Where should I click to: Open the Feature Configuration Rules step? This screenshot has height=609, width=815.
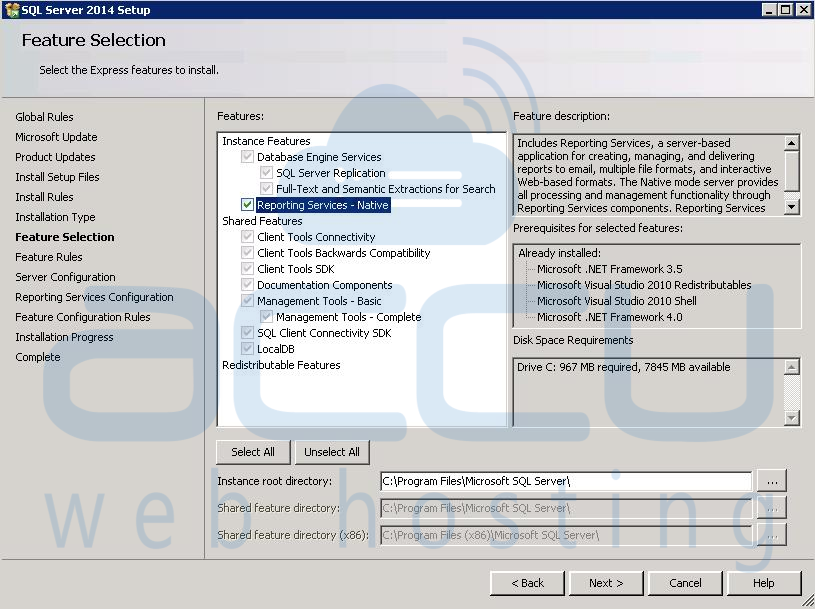83,317
